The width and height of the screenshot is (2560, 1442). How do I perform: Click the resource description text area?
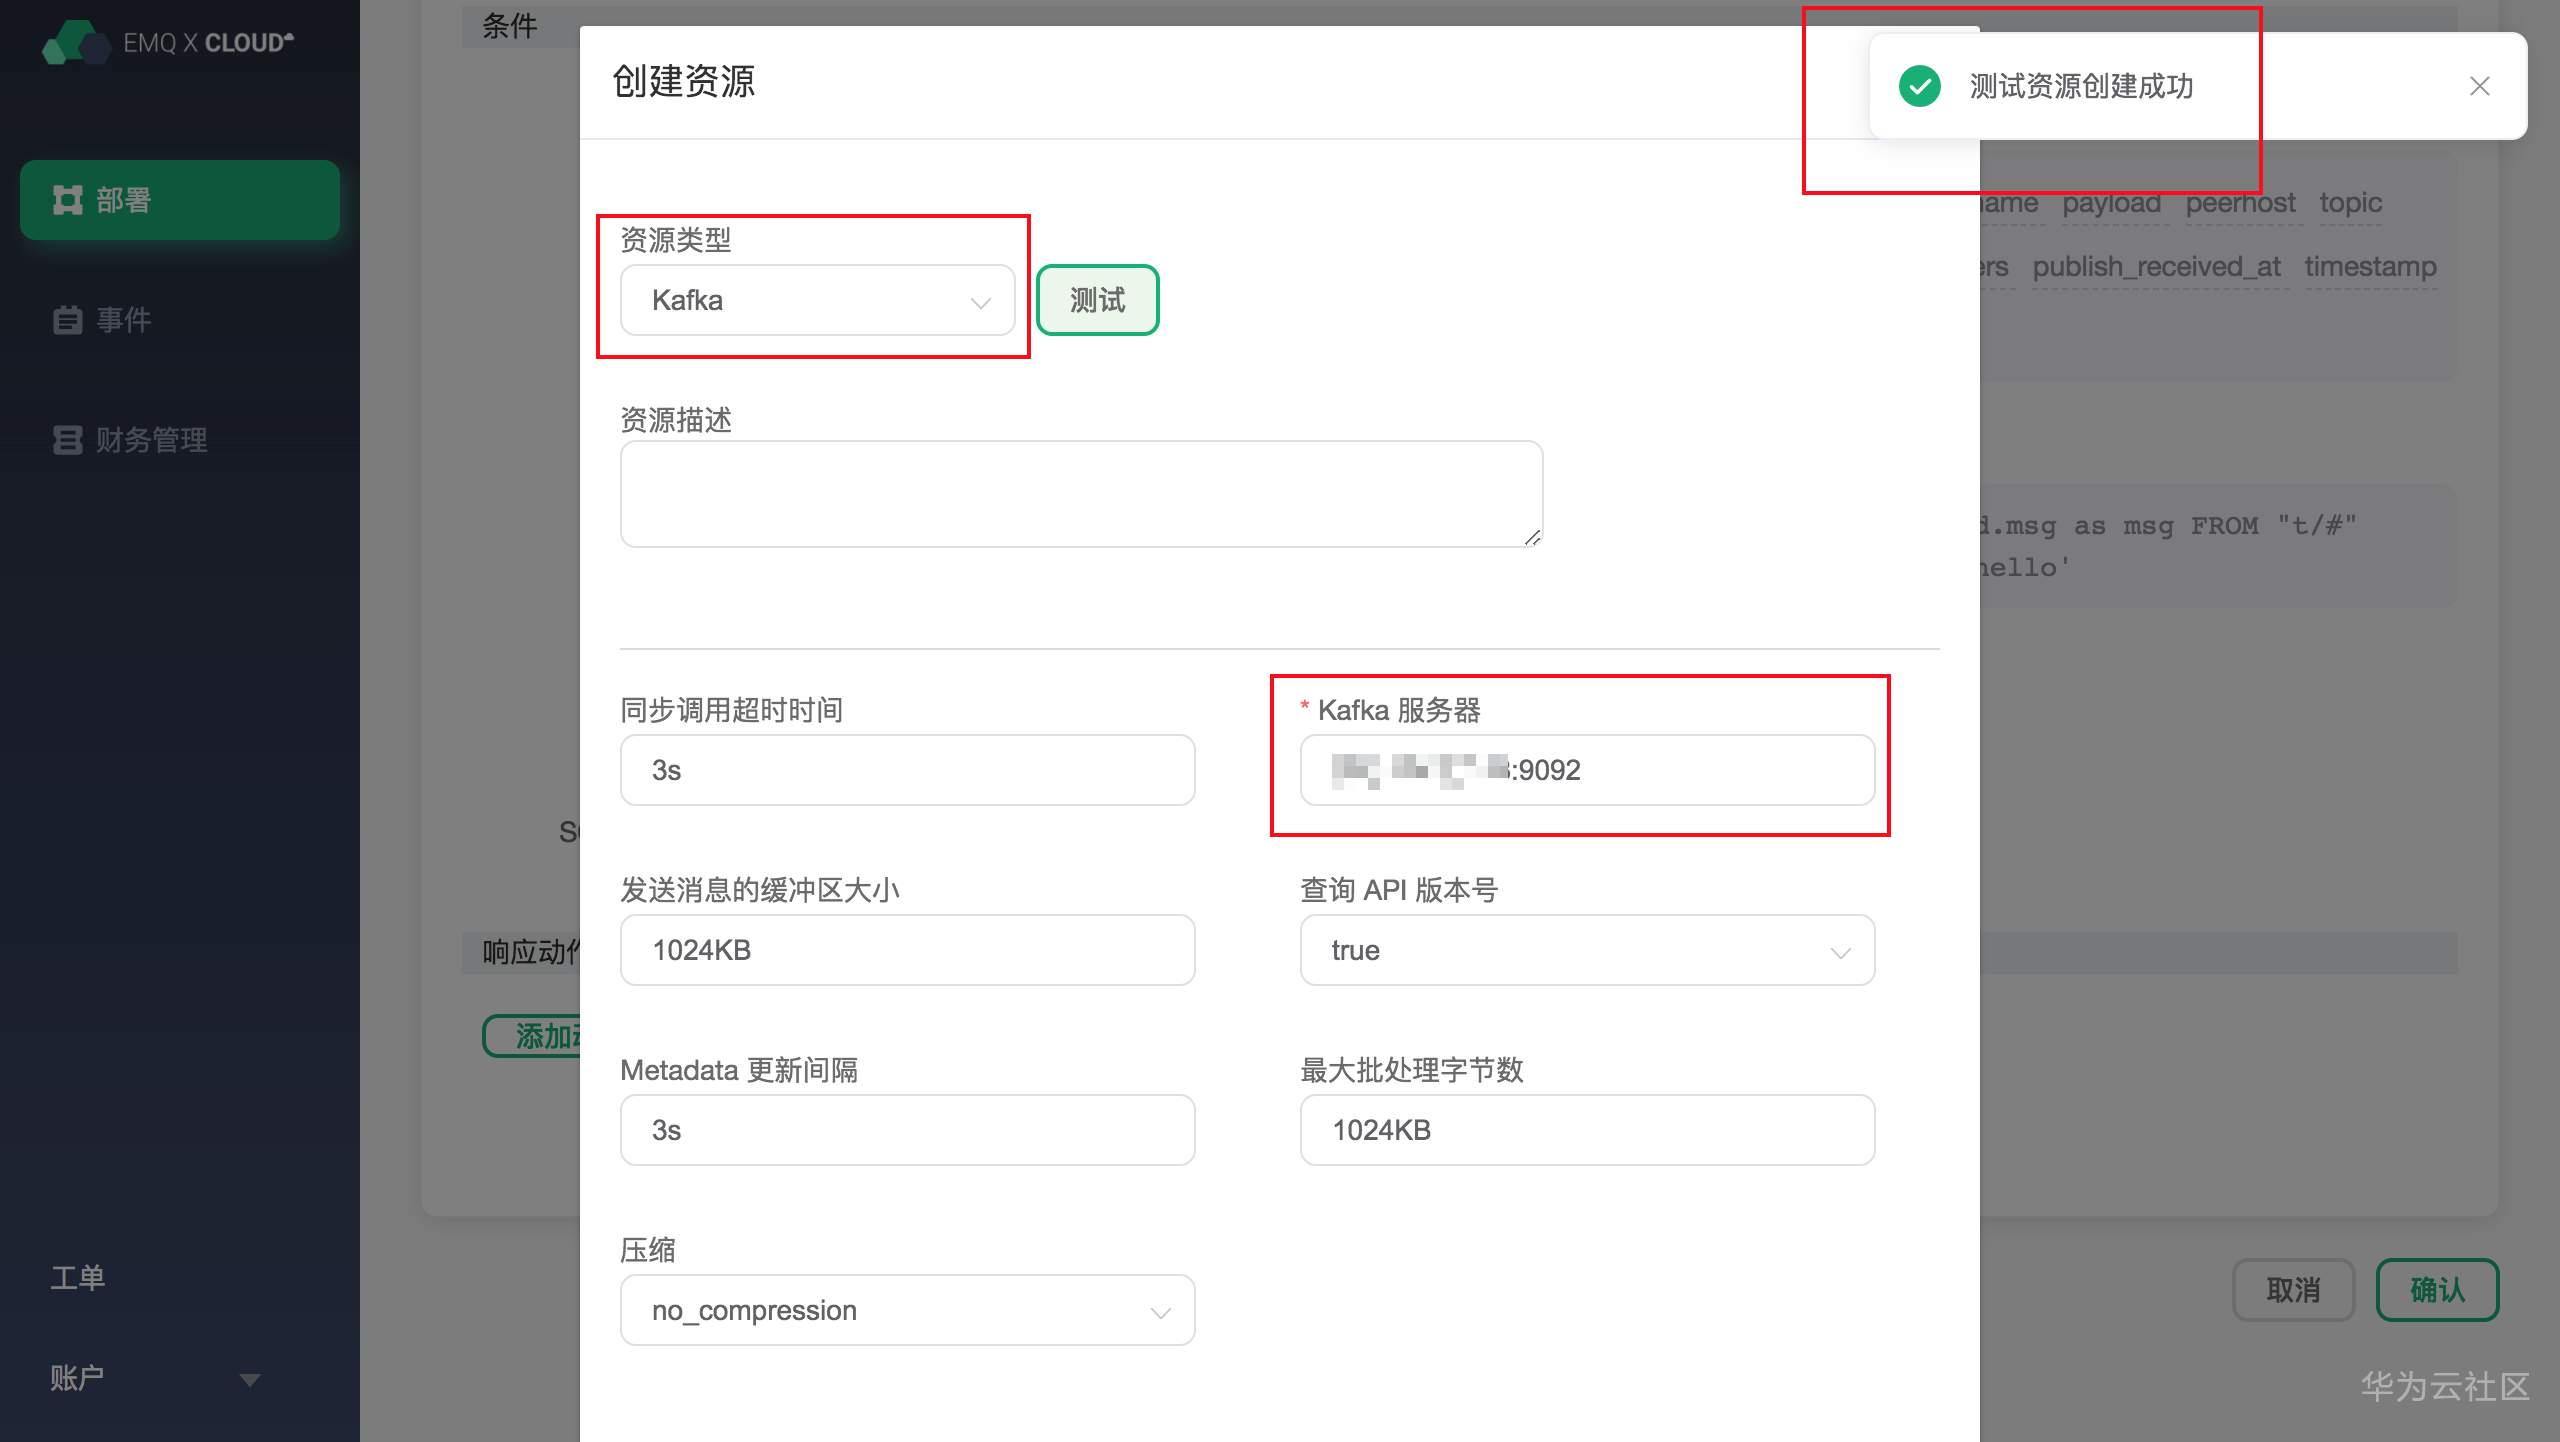coord(1080,494)
